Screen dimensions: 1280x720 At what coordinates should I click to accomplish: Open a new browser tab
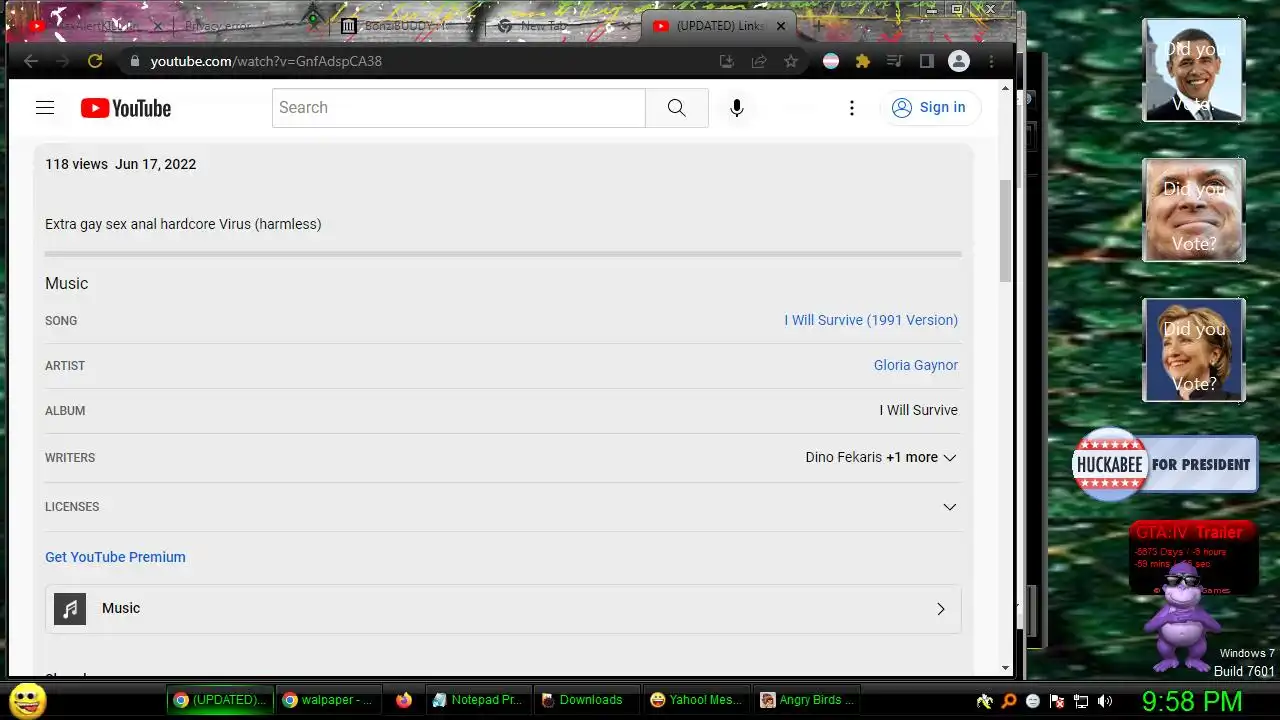[818, 26]
